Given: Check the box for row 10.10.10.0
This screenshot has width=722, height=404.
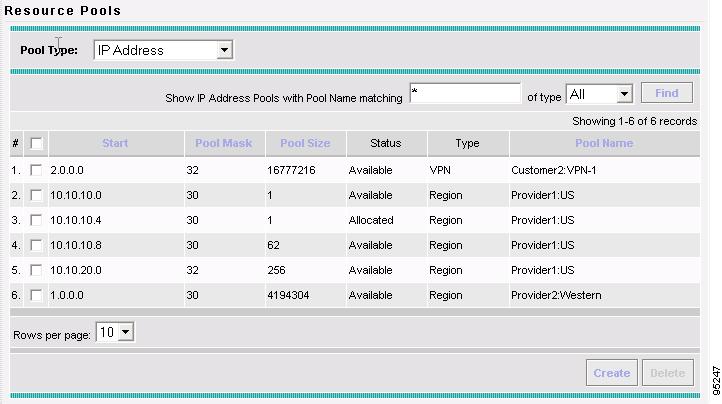Looking at the screenshot, I should 36,195.
